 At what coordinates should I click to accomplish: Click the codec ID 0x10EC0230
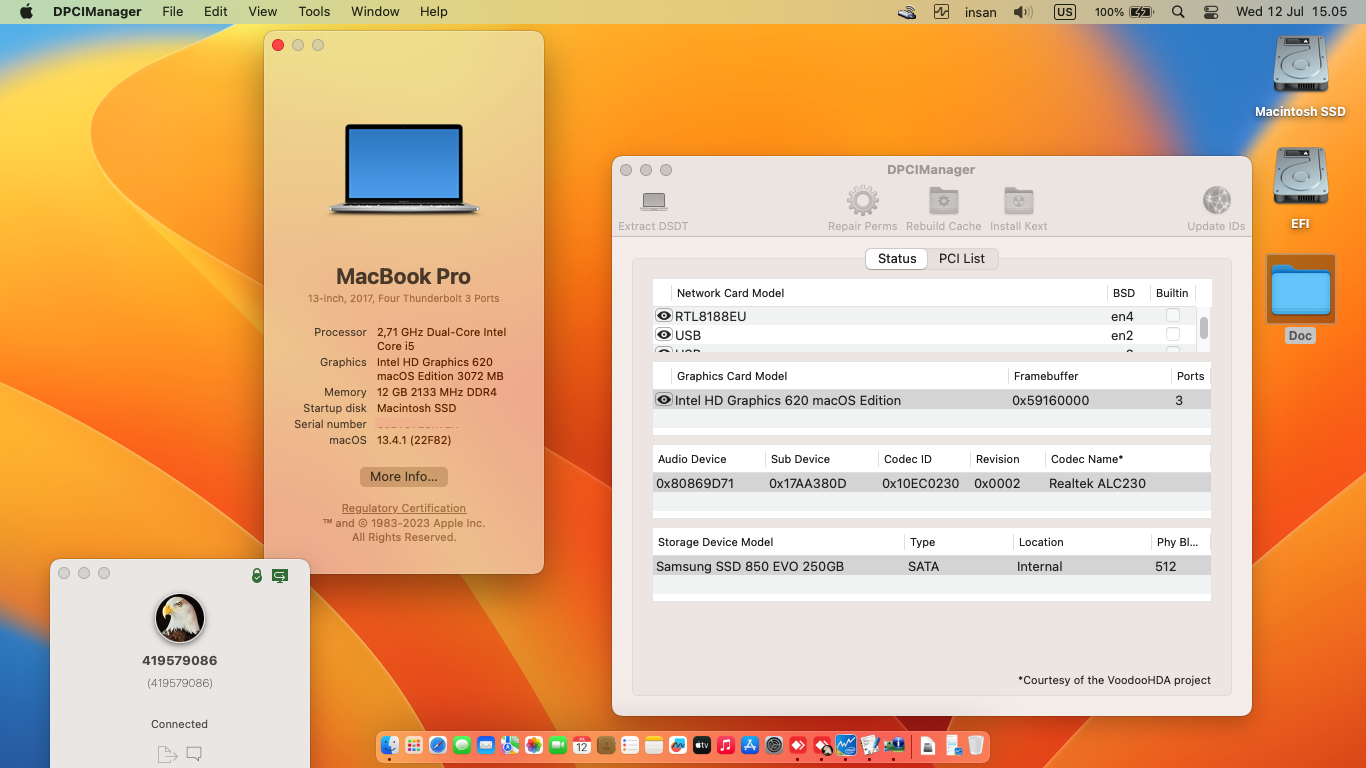click(x=921, y=483)
